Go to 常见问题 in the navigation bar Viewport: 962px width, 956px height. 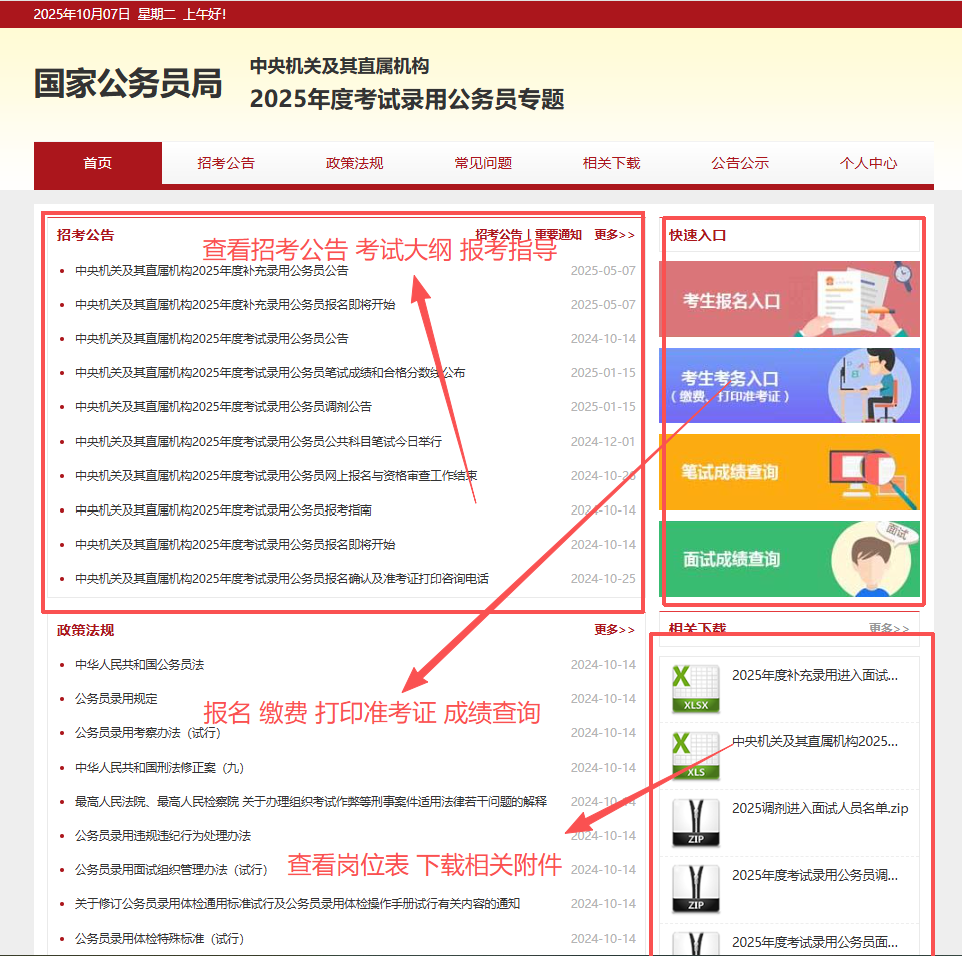(483, 163)
